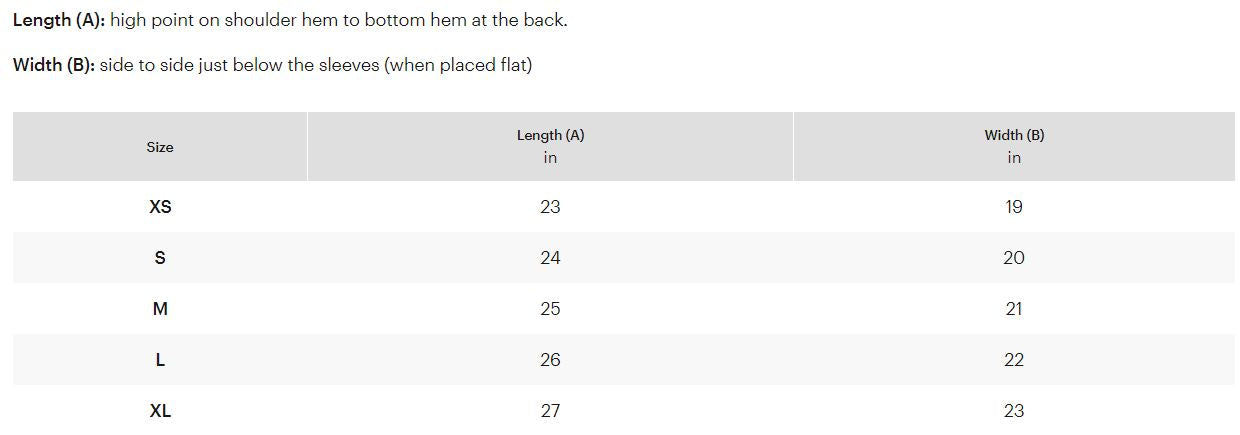Click the XS width value 19
Viewport: 1240px width, 435px height.
[1014, 207]
